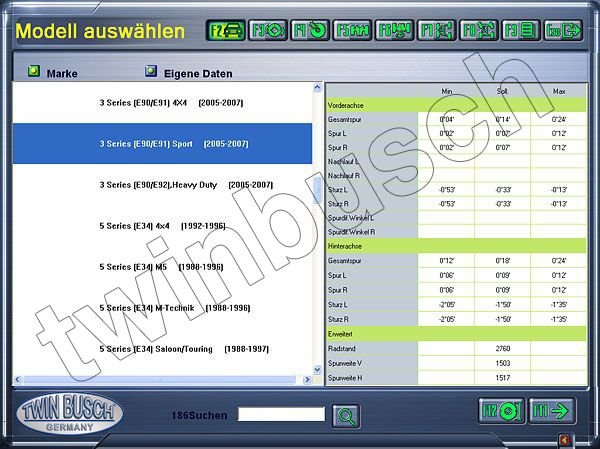This screenshot has width=600, height=449.
Task: Click the Min column header
Action: point(447,91)
